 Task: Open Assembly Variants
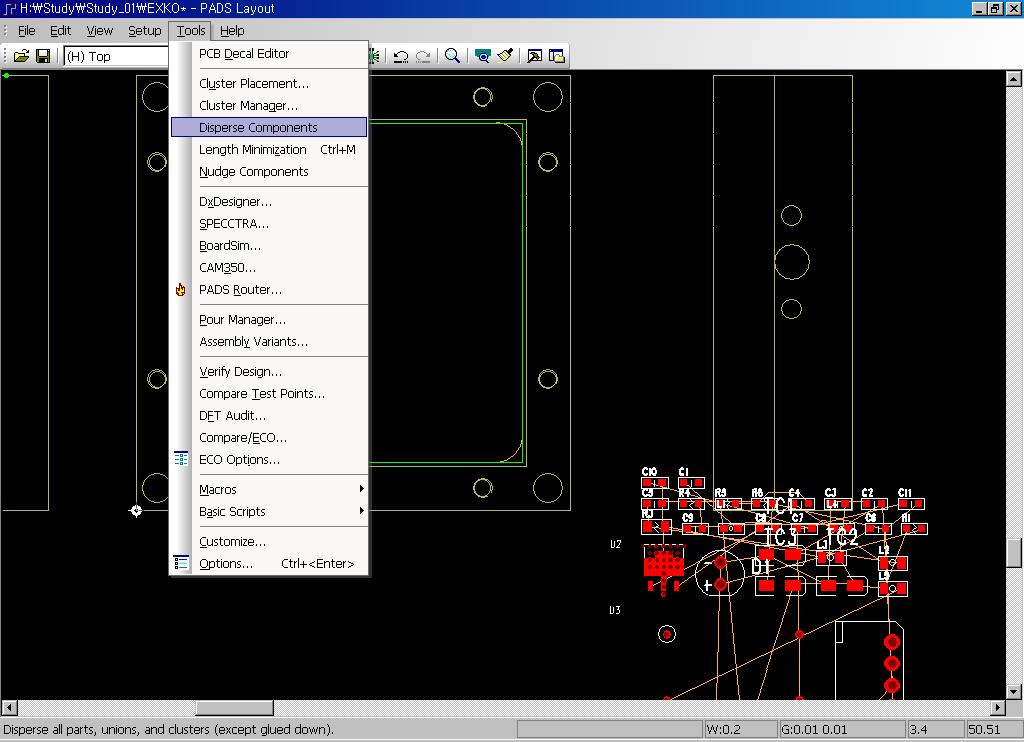tap(269, 342)
